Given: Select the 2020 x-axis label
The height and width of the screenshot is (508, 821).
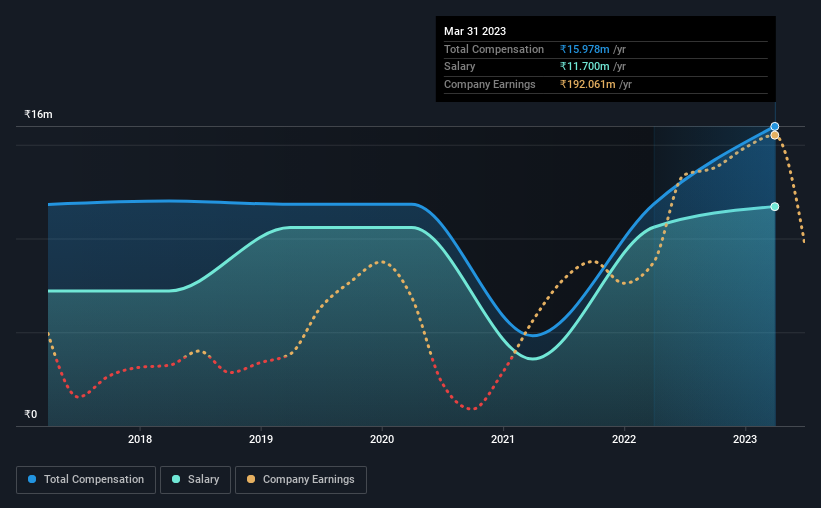Looking at the screenshot, I should point(382,439).
